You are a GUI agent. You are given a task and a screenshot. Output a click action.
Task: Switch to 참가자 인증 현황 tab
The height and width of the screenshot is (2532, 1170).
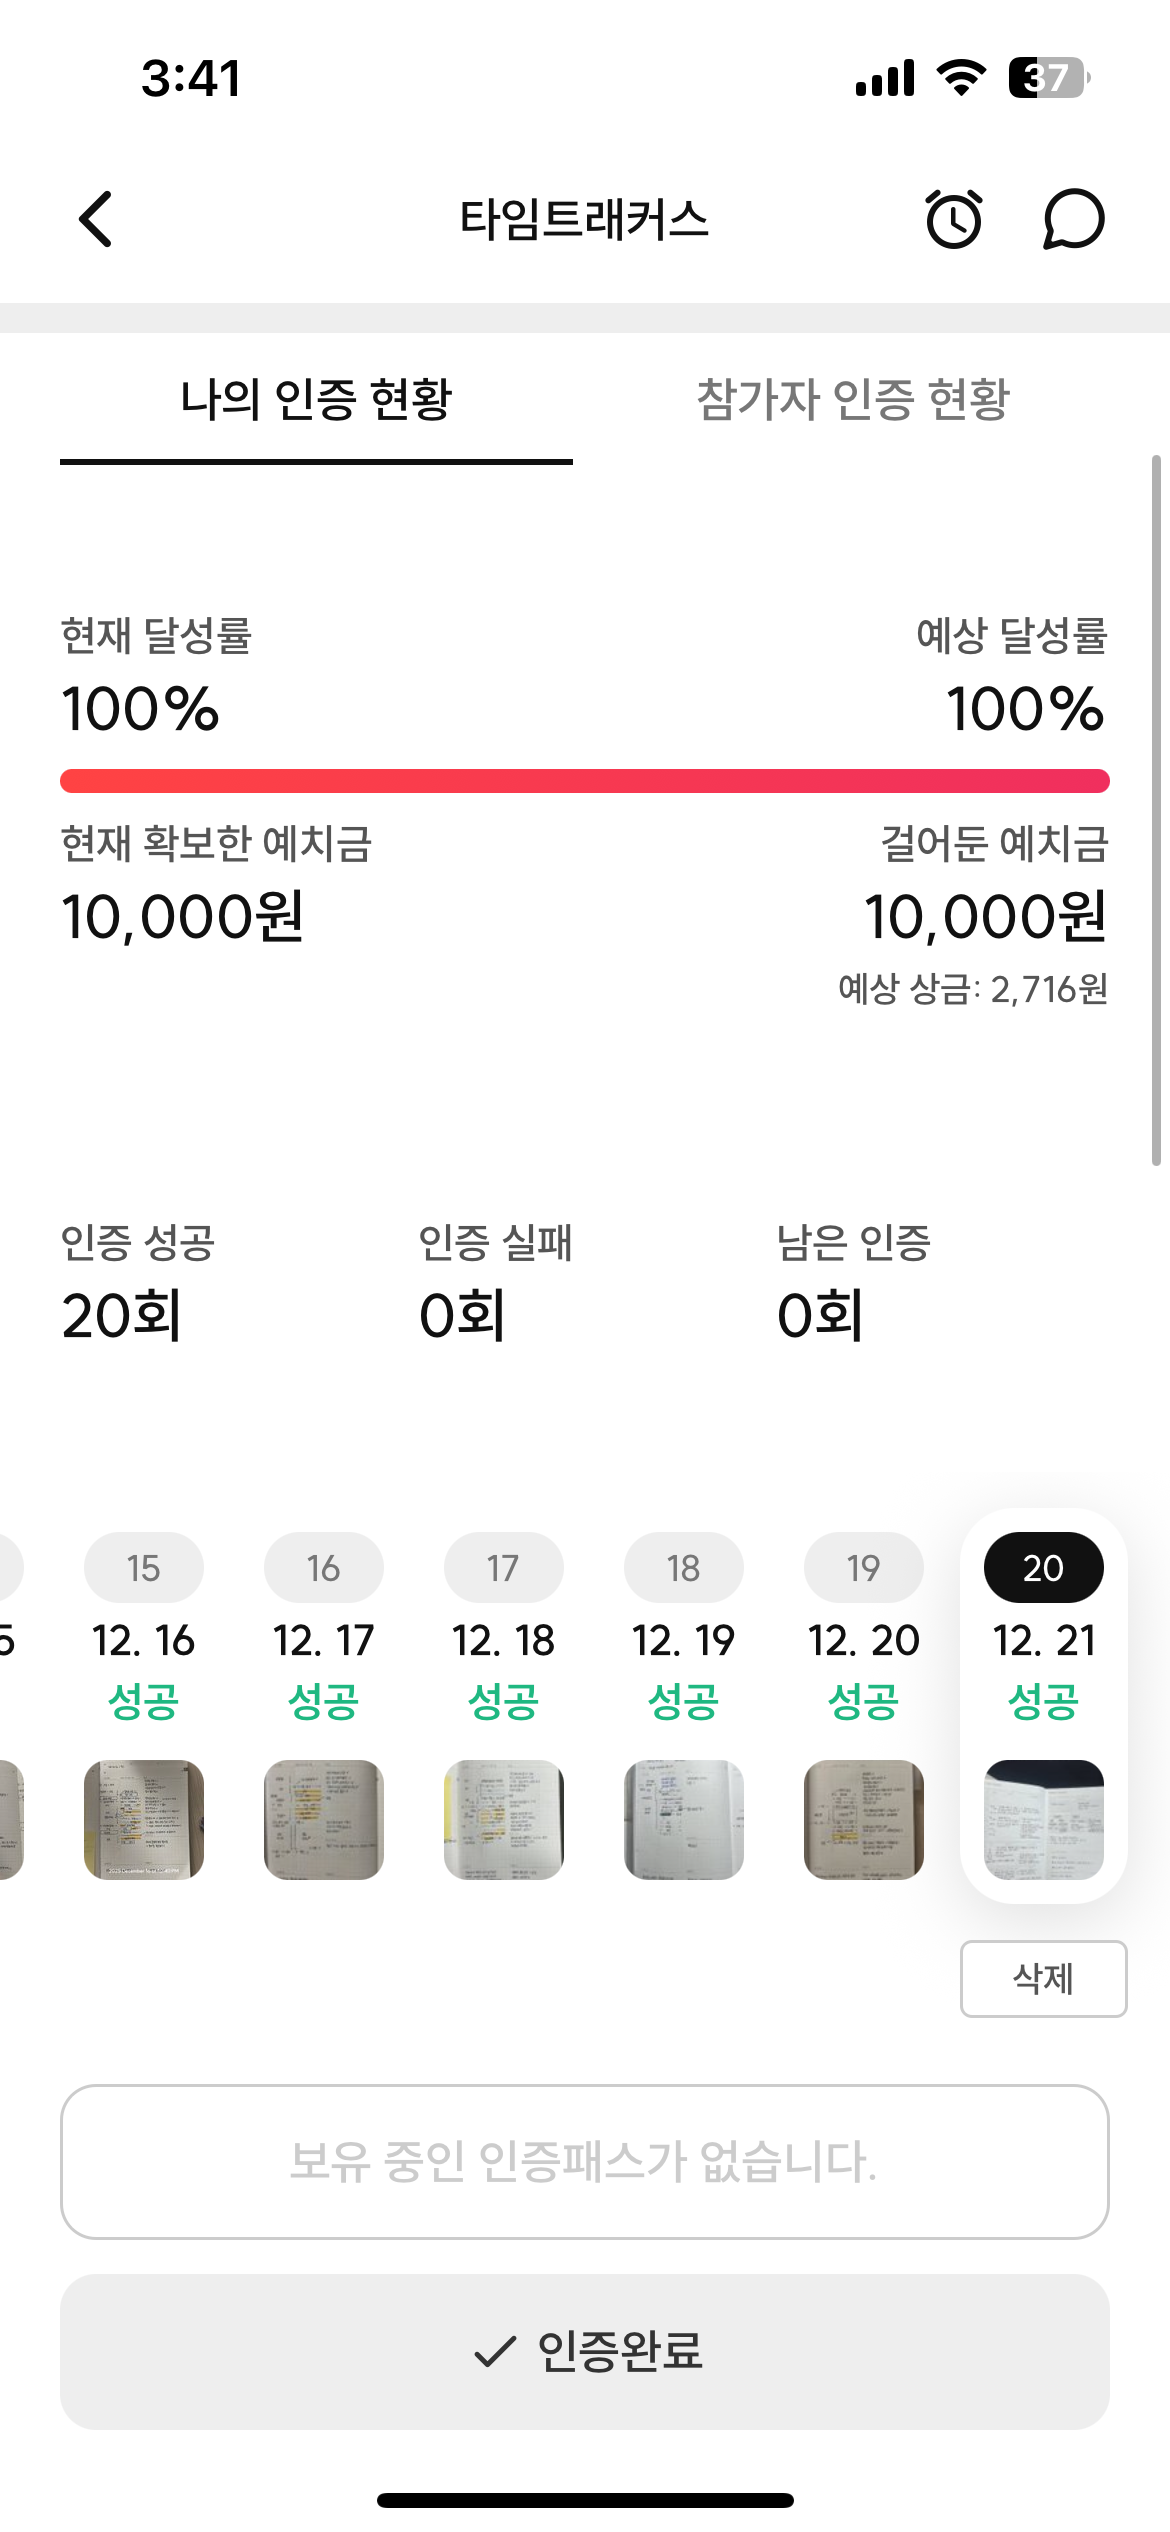click(x=853, y=400)
